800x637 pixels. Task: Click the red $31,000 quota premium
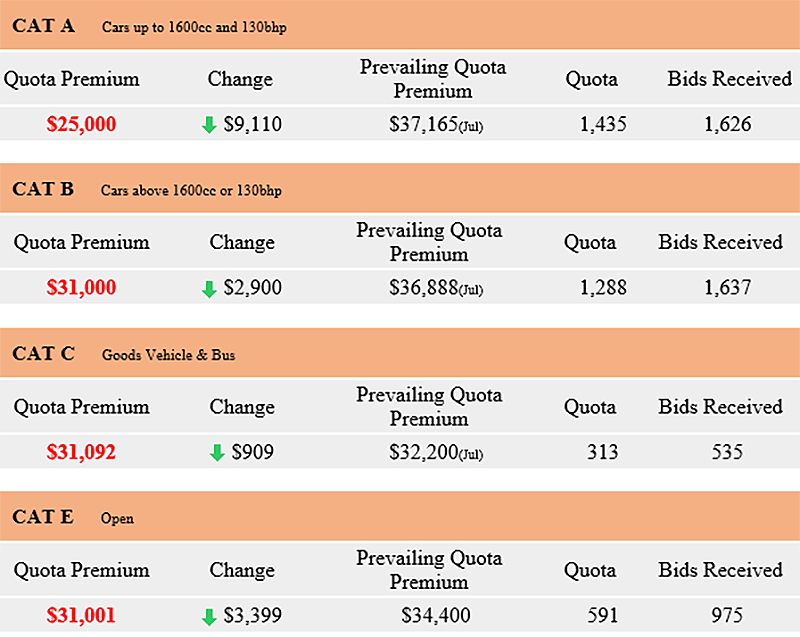click(x=81, y=288)
